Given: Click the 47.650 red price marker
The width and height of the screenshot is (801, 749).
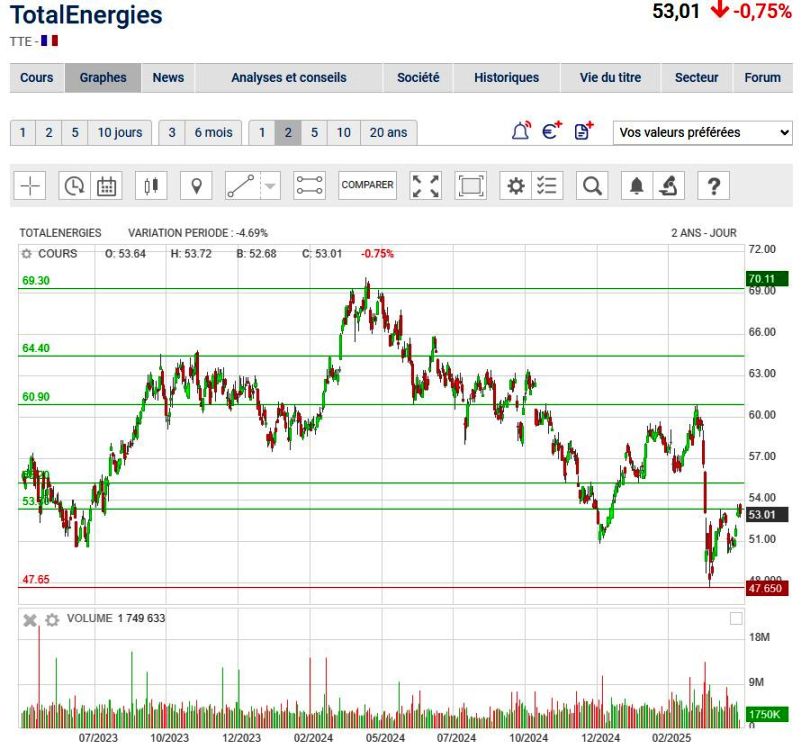Looking at the screenshot, I should pos(767,588).
